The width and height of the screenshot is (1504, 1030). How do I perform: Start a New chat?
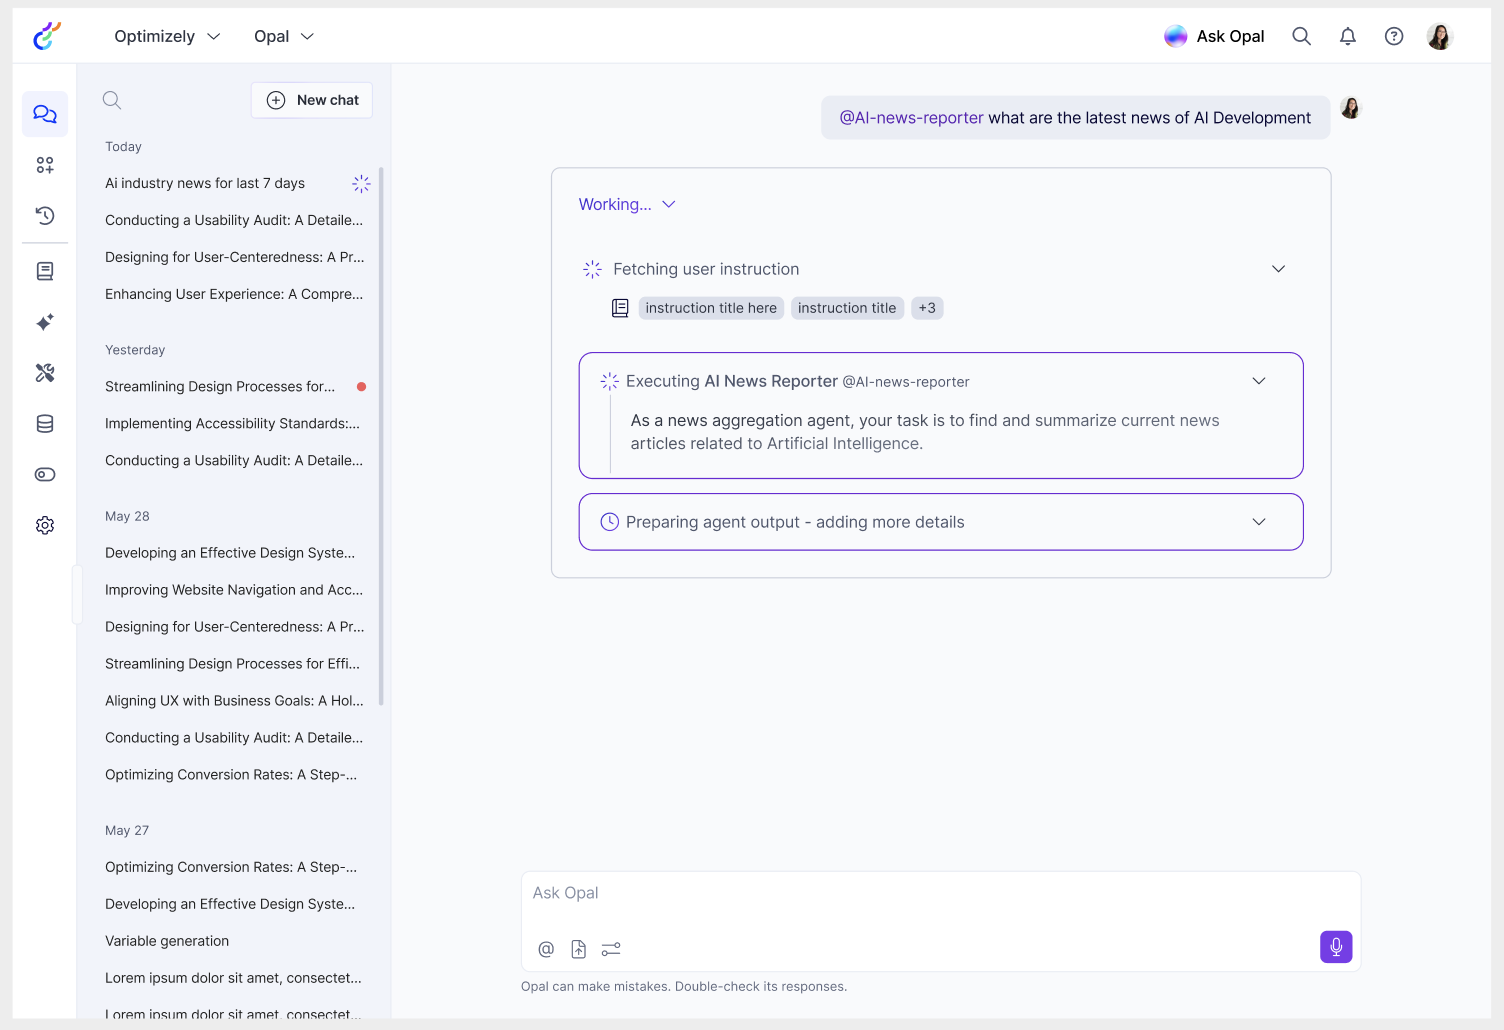312,100
